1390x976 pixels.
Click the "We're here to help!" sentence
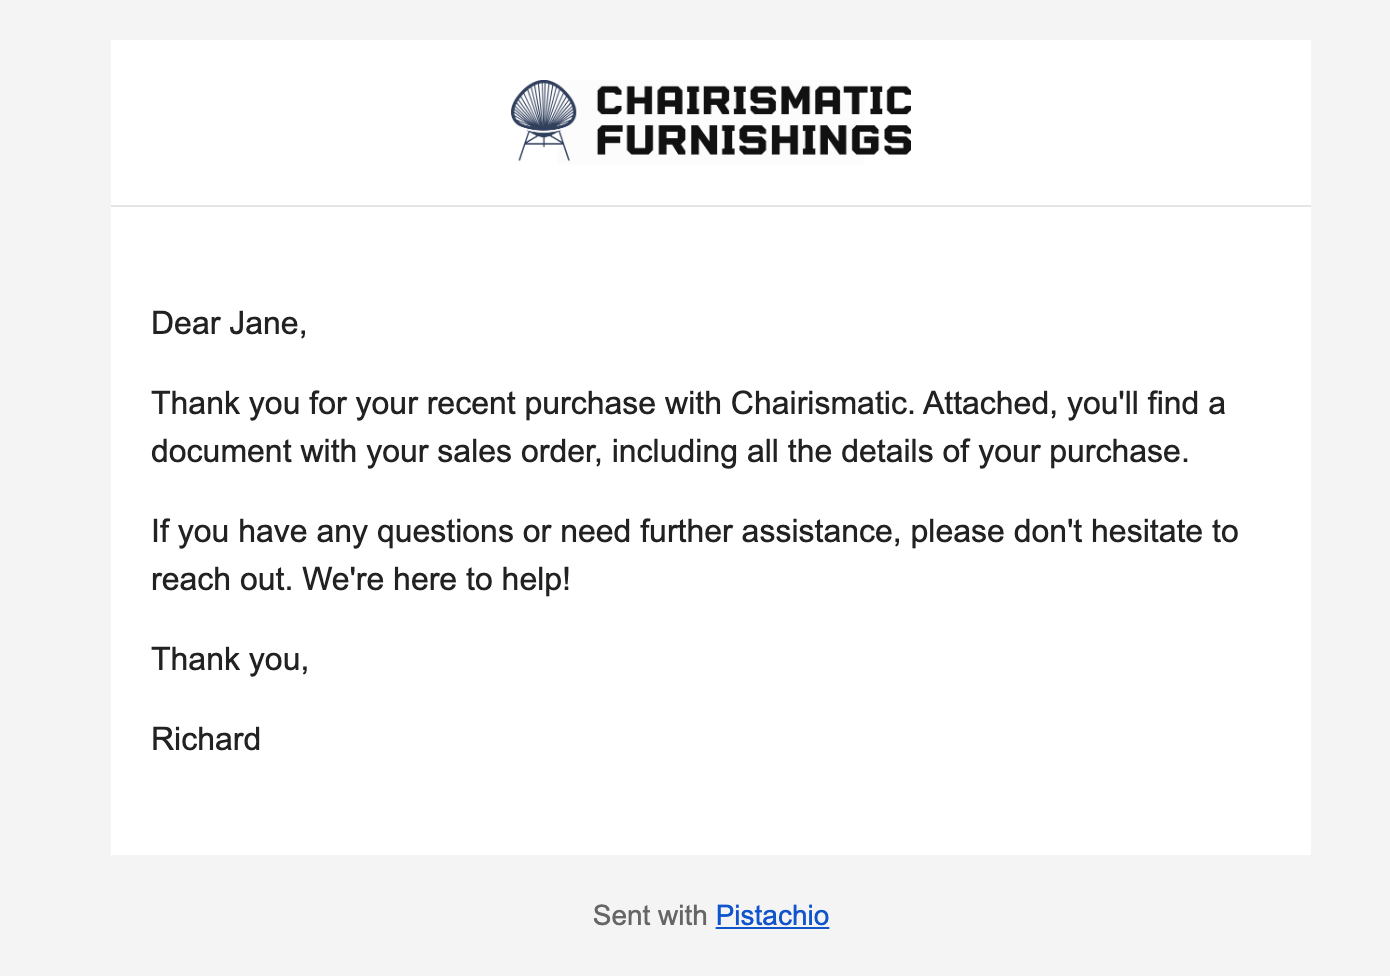[x=436, y=579]
